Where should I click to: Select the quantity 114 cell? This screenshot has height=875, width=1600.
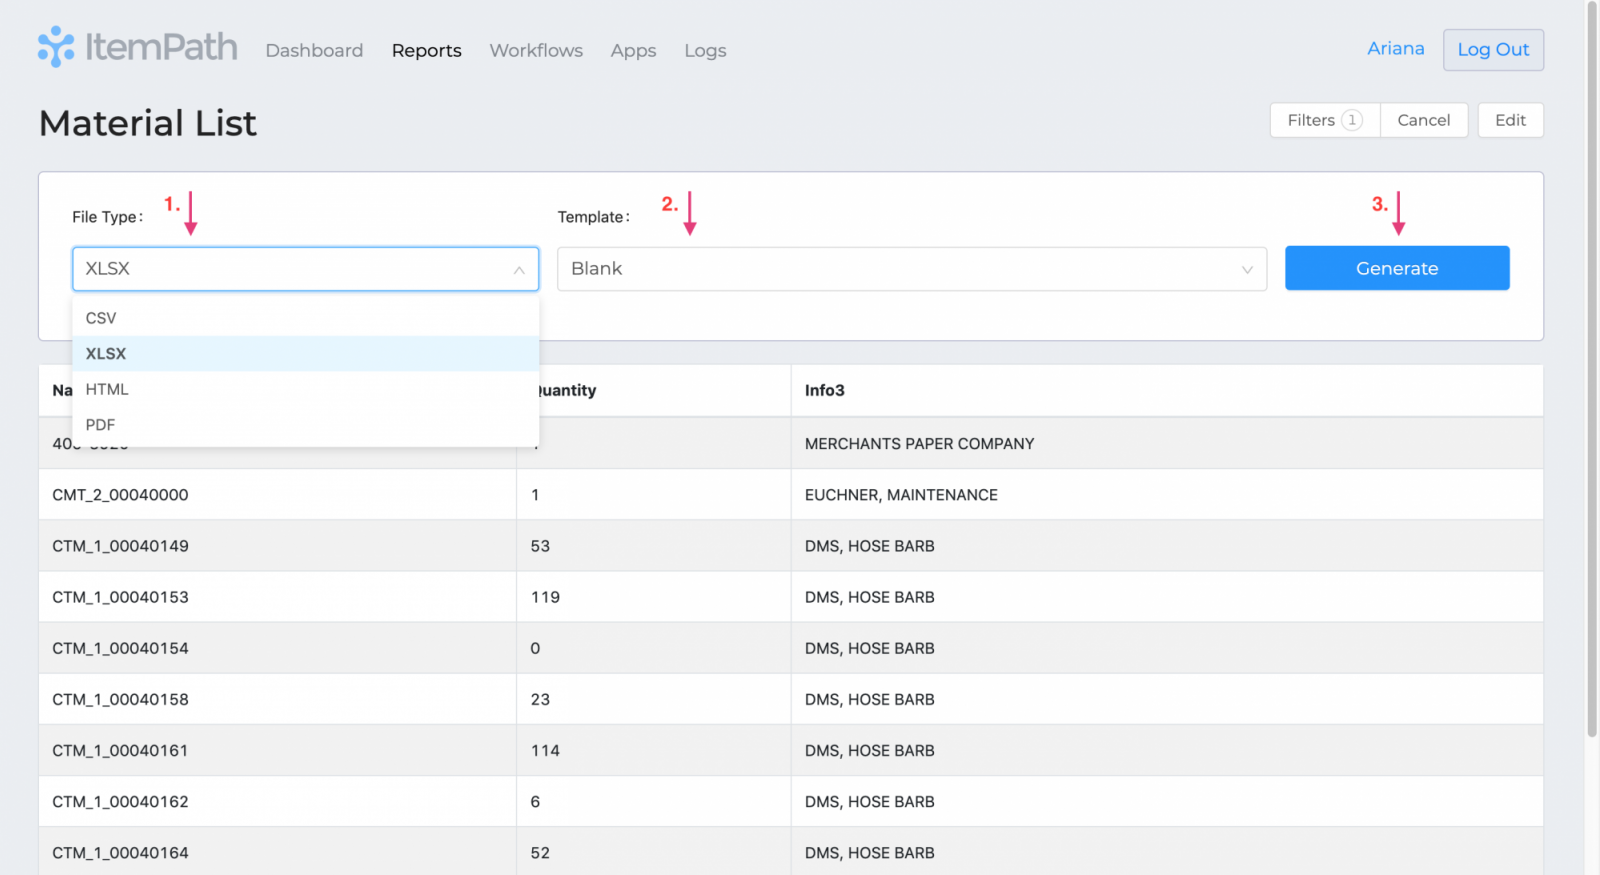654,750
